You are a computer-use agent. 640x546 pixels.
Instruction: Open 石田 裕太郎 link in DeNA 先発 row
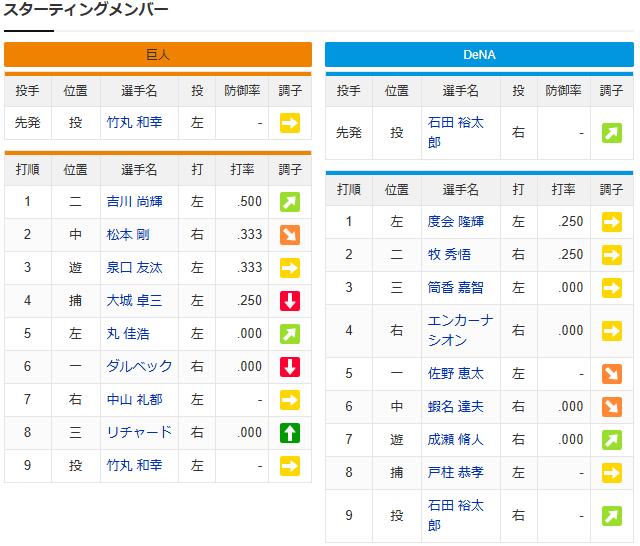[456, 133]
